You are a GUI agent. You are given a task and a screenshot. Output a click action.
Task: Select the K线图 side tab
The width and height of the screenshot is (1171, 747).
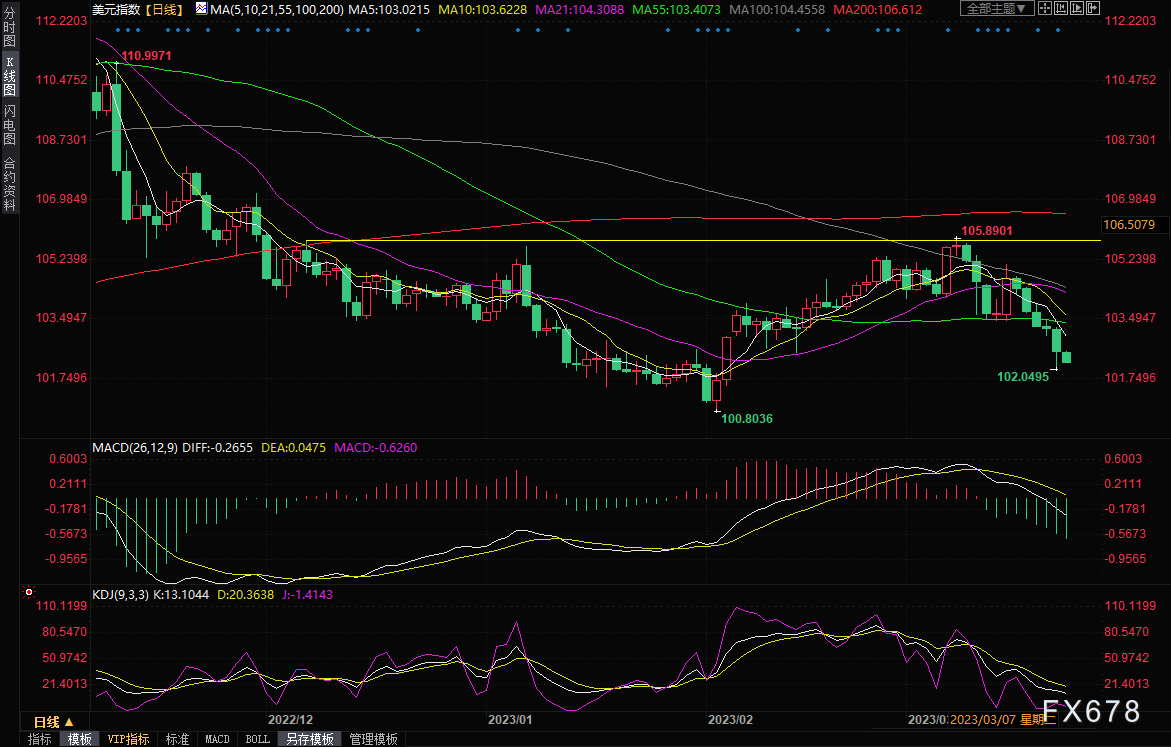click(x=10, y=76)
